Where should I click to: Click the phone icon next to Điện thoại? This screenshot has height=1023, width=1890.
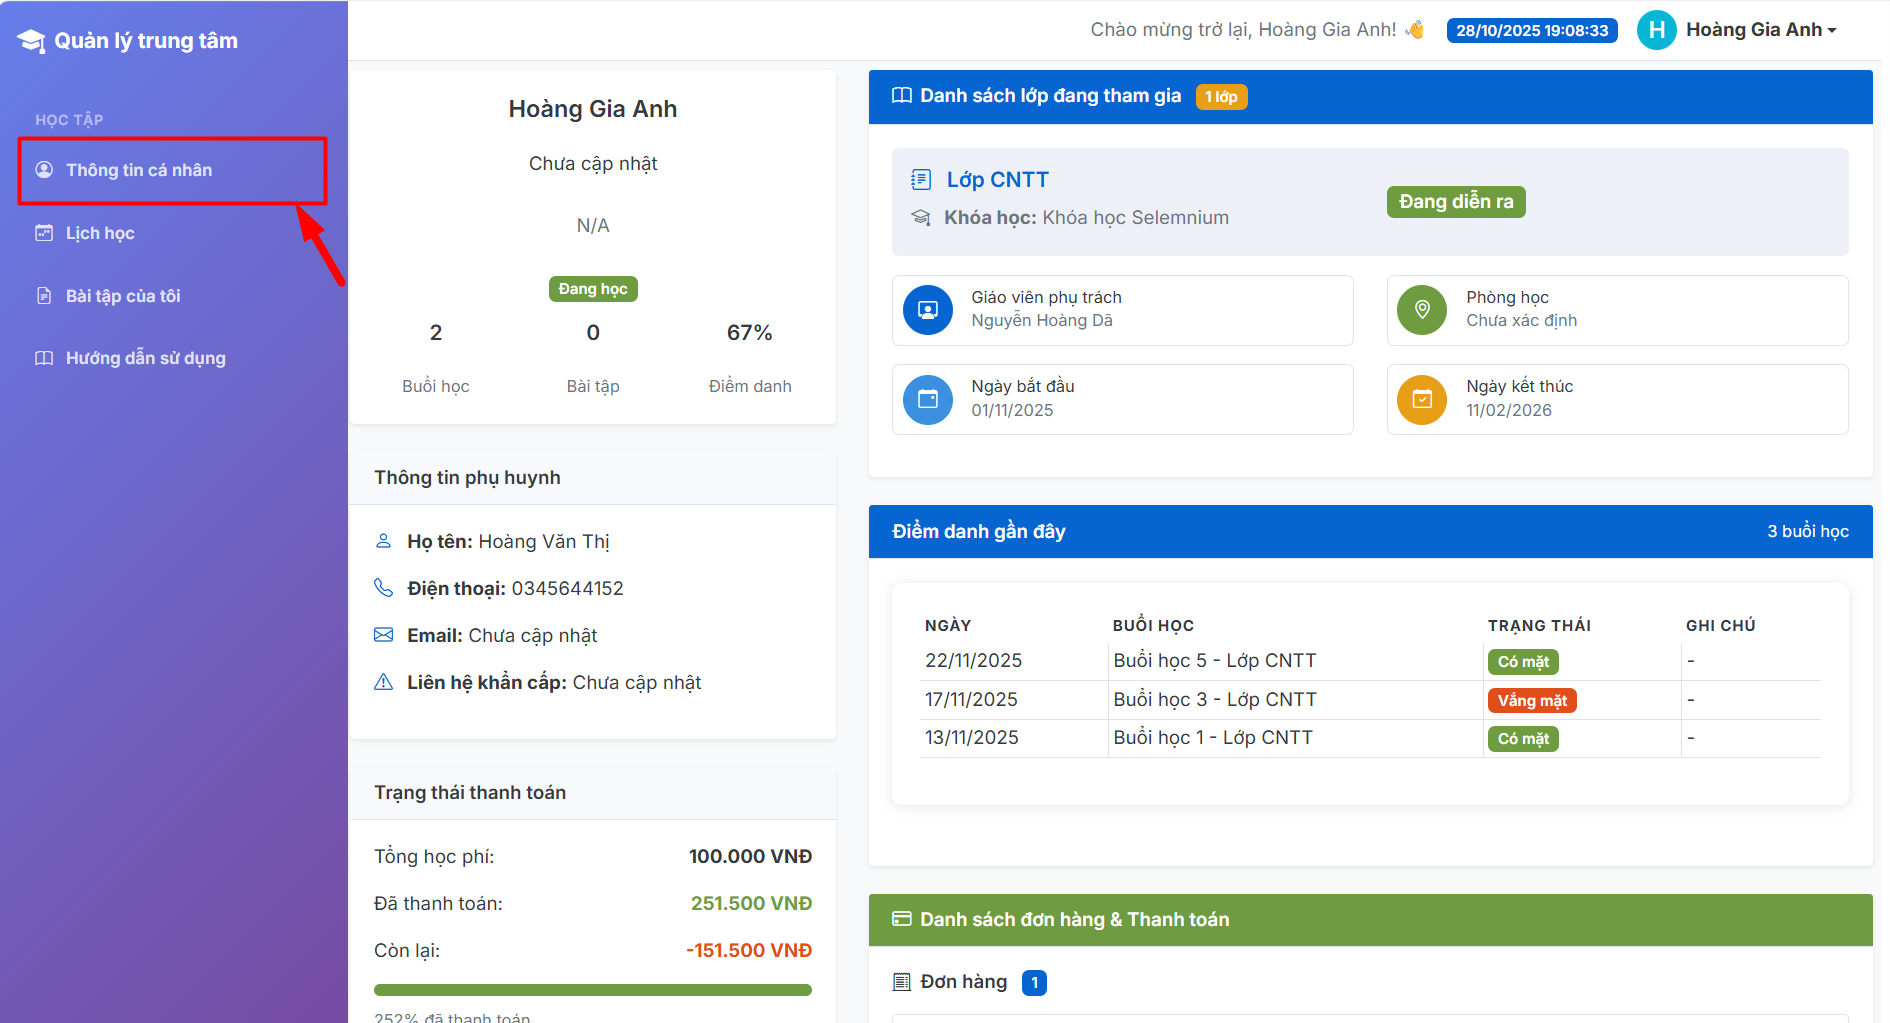tap(383, 588)
